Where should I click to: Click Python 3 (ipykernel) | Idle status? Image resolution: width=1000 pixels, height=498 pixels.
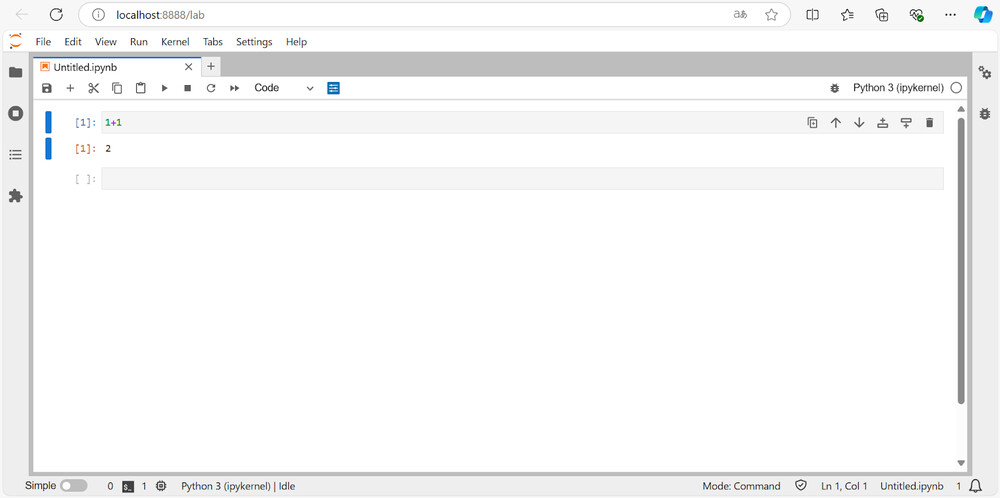(x=238, y=486)
